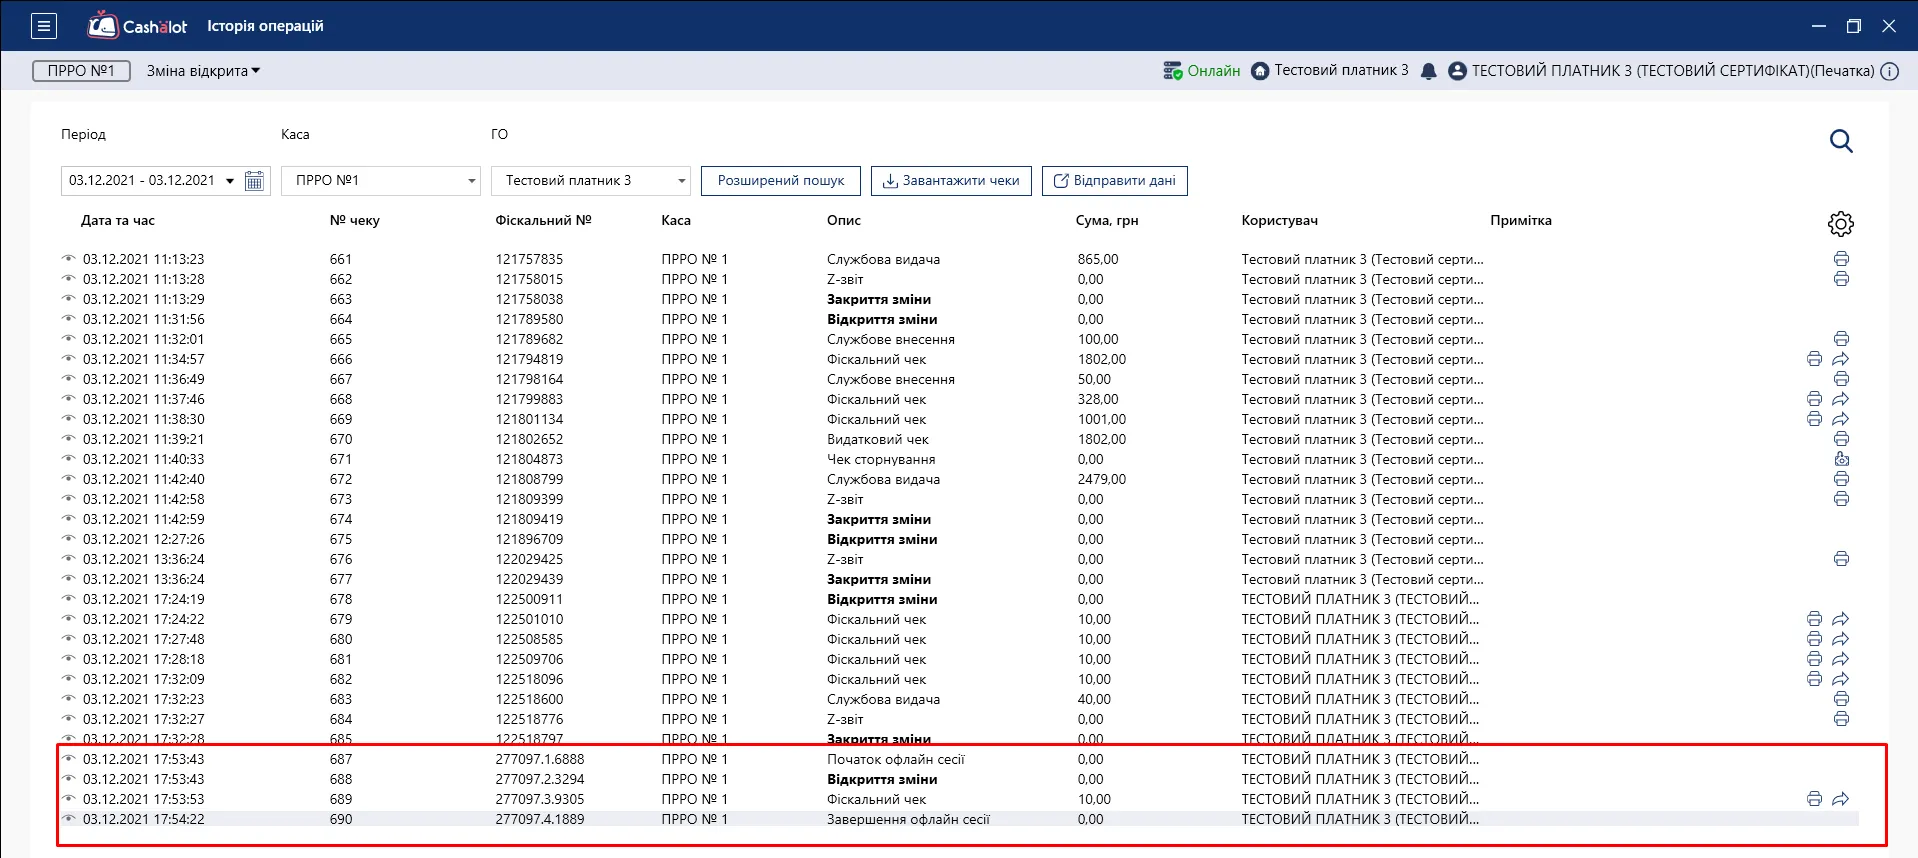Open the period date range dropdown
The width and height of the screenshot is (1918, 858).
click(x=230, y=181)
